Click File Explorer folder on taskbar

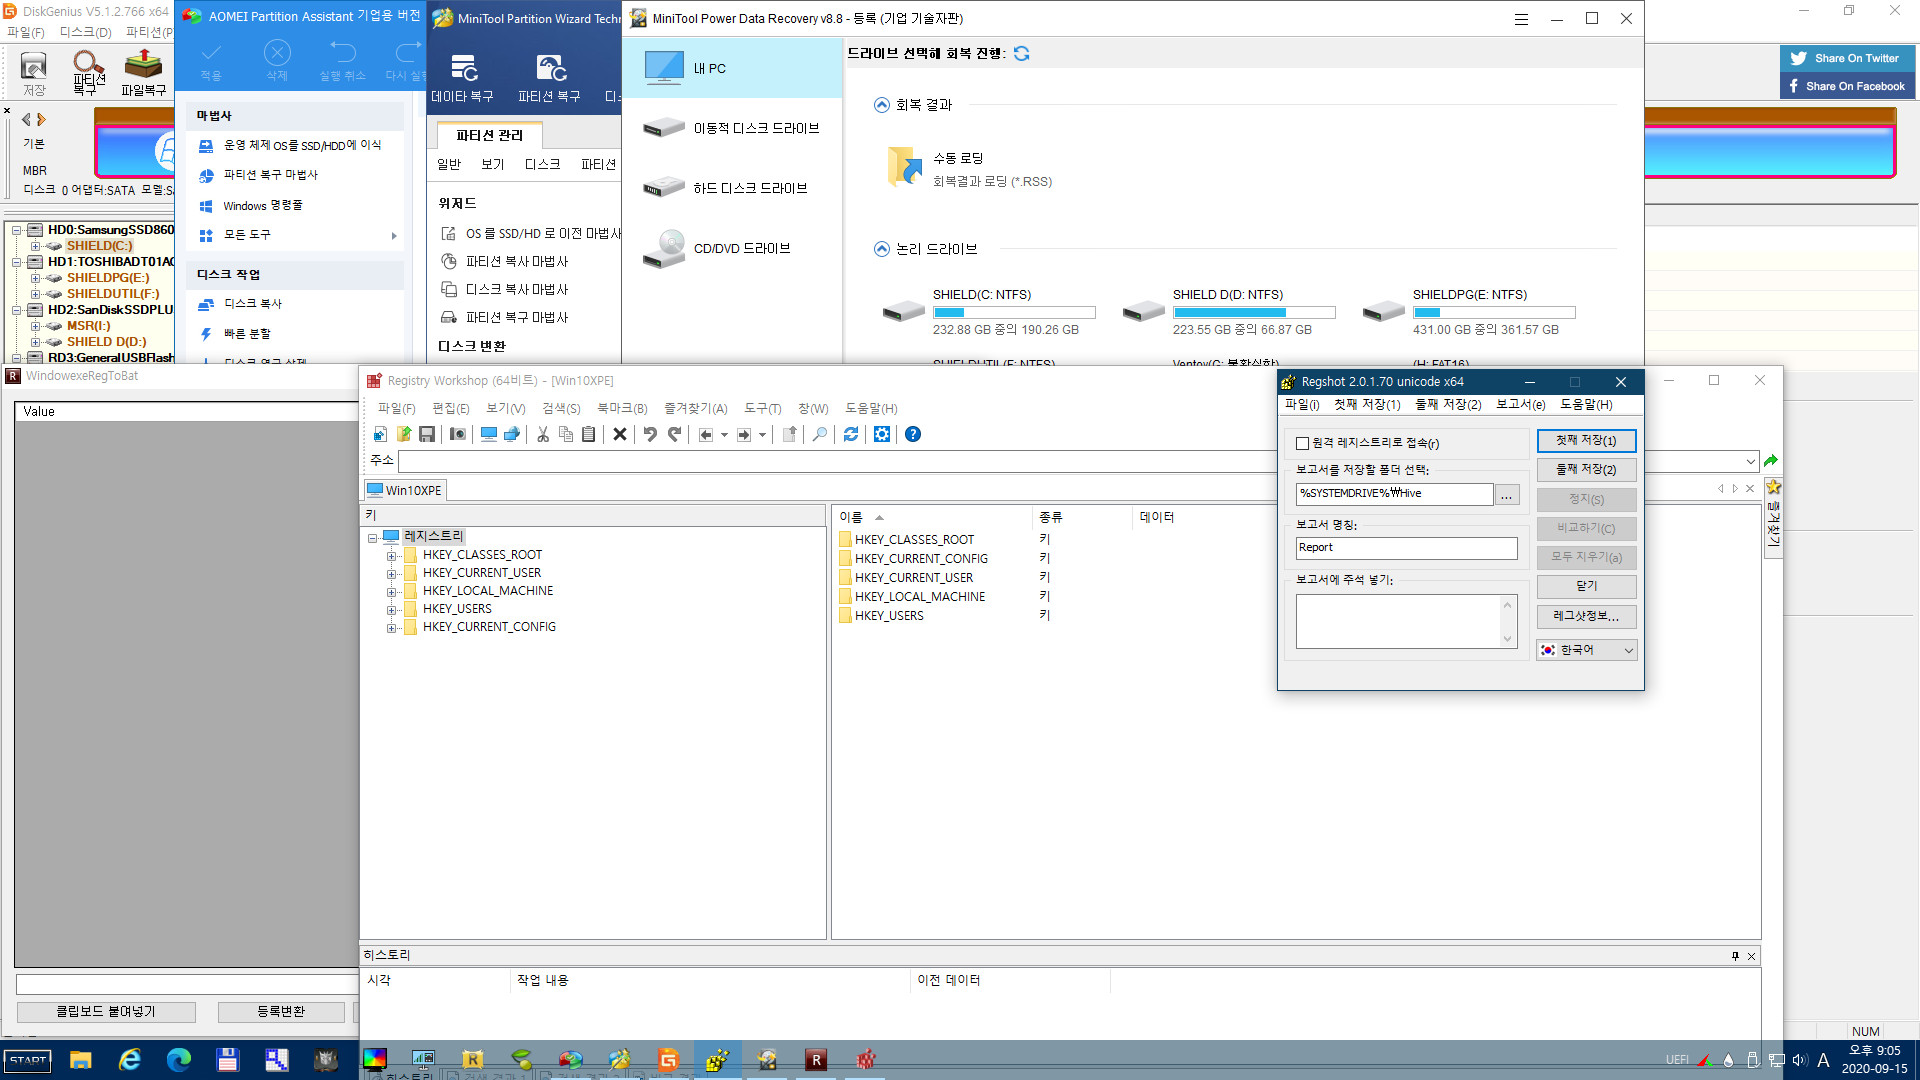pos(81,1060)
